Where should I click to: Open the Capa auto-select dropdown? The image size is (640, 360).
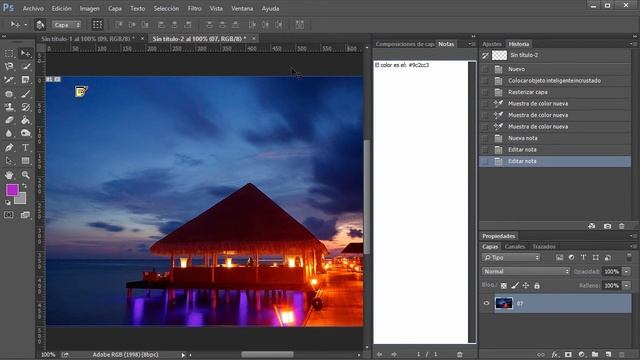coord(67,25)
